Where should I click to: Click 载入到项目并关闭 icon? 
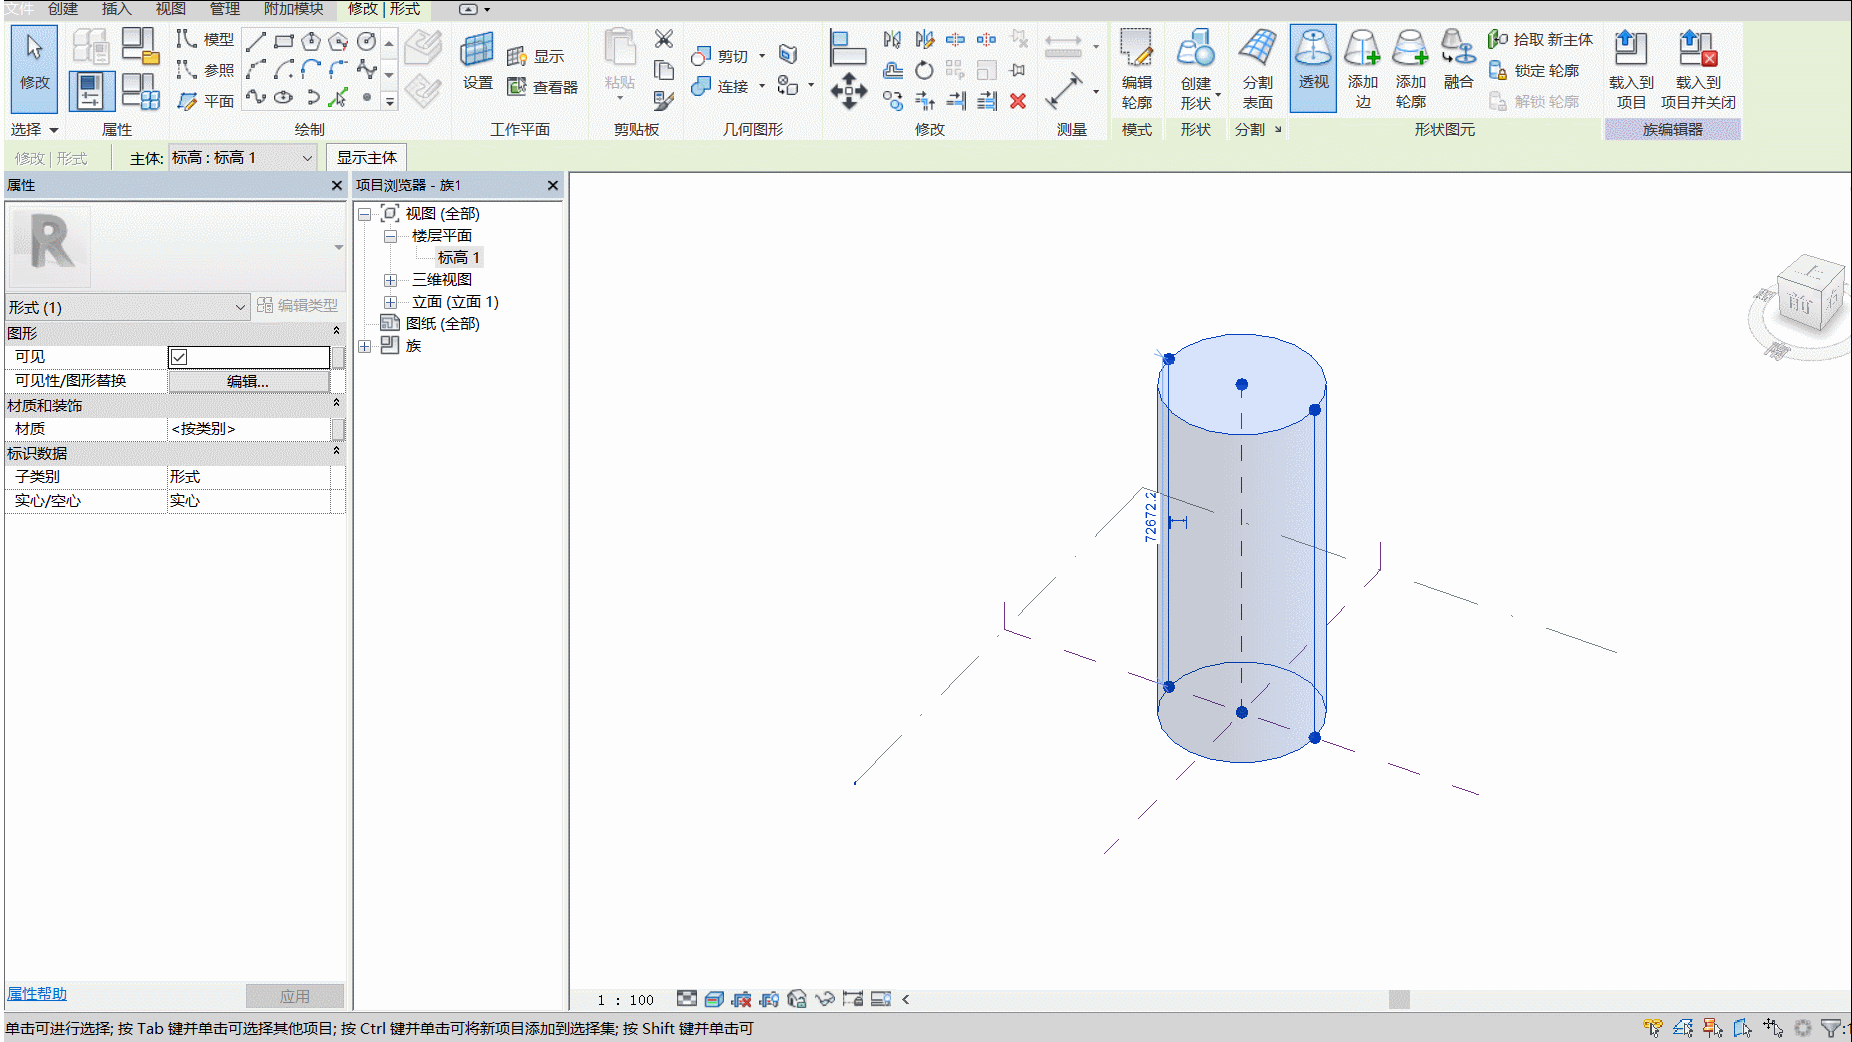click(x=1698, y=69)
